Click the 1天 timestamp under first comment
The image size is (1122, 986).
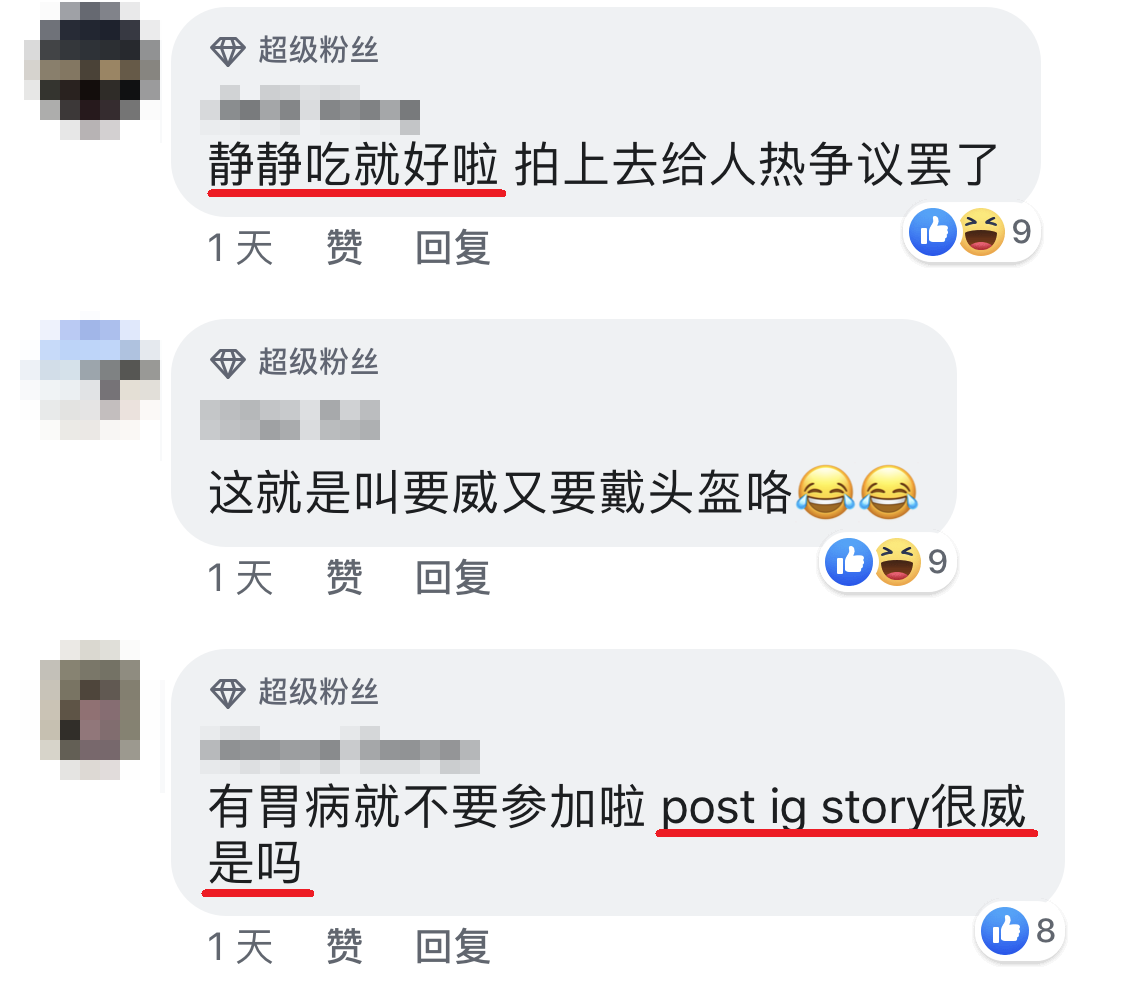[240, 248]
